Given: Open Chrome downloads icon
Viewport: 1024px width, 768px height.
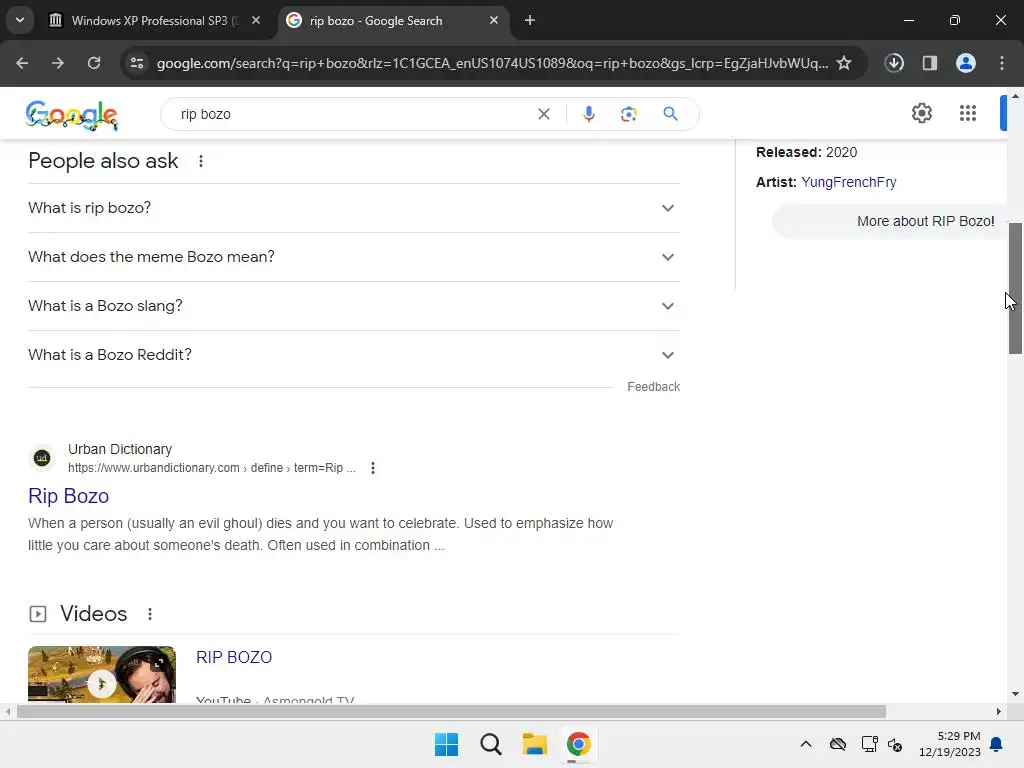Looking at the screenshot, I should [x=894, y=63].
